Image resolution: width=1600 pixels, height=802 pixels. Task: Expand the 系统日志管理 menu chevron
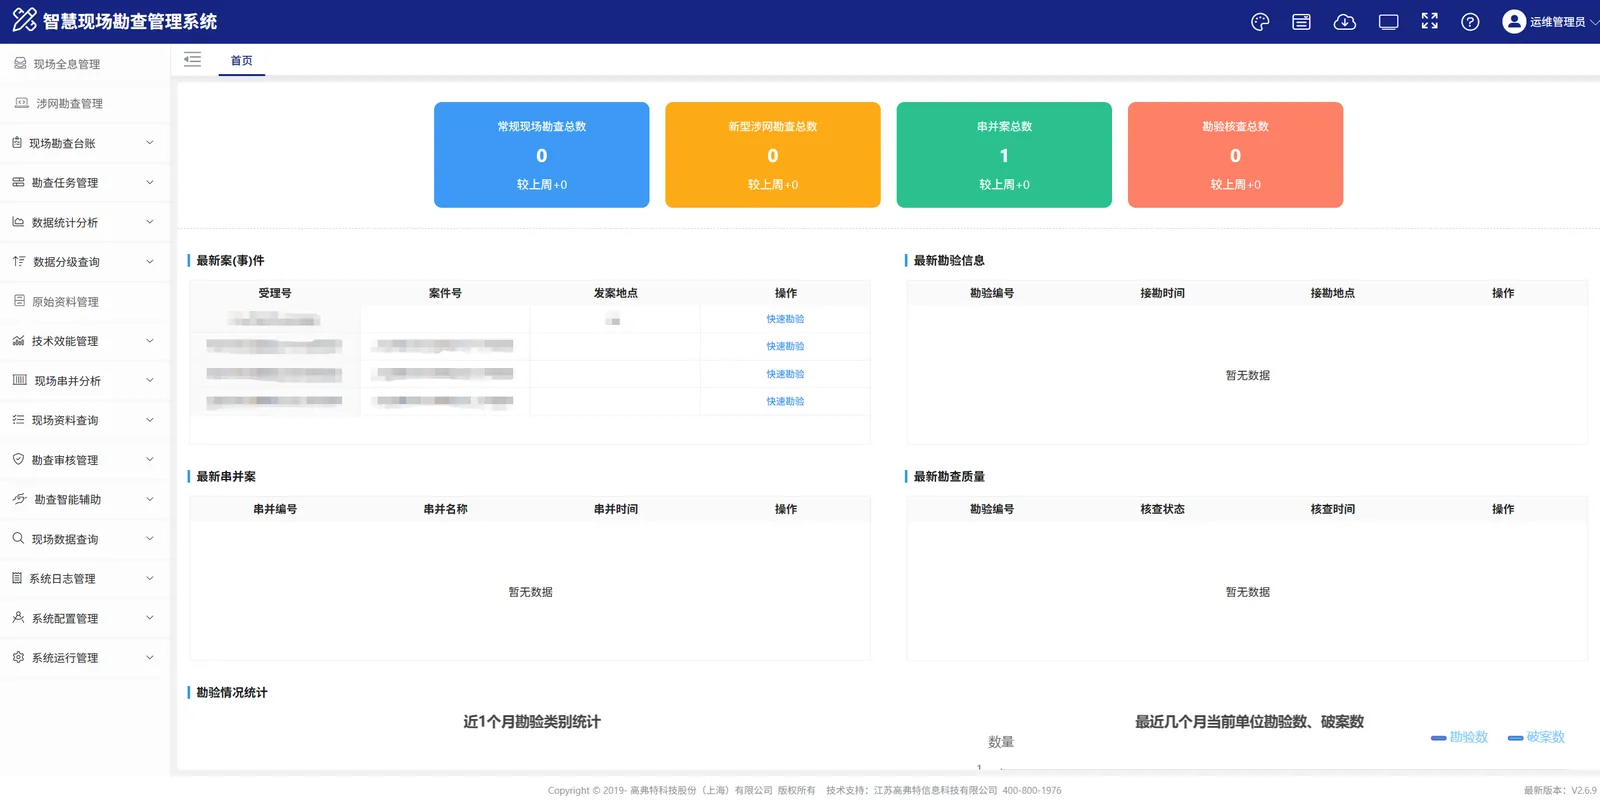click(150, 578)
